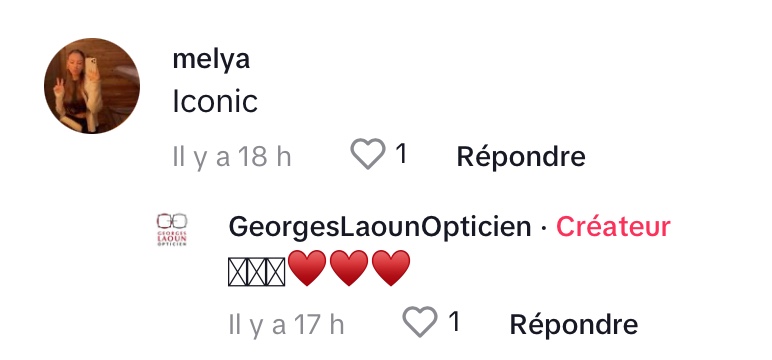This screenshot has height=360, width=772.
Task: Visit the melya username link
Action: pyautogui.click(x=211, y=60)
